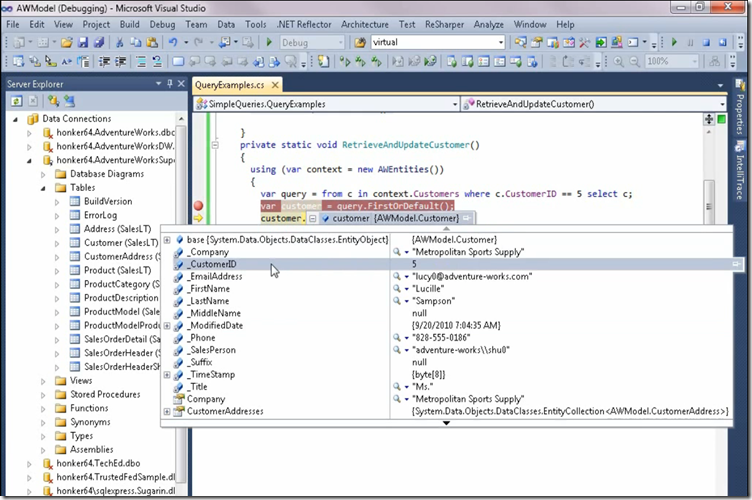Collapse RetrieveAndUpdateCustomer method outline box
The height and width of the screenshot is (500, 752).
coord(215,145)
